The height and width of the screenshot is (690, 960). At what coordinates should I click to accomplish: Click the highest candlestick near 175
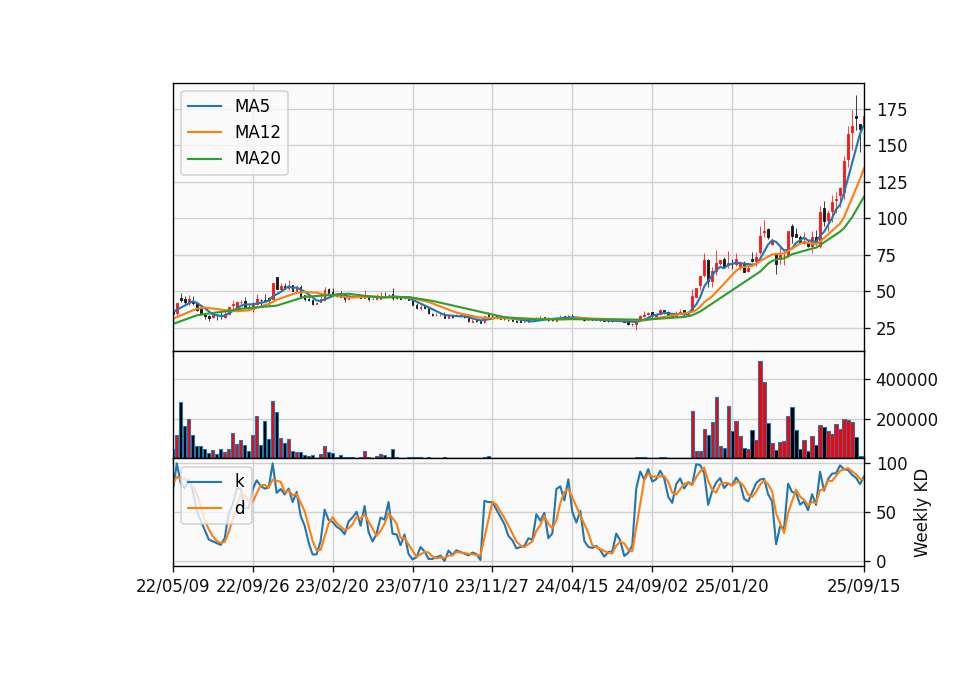pos(857,113)
